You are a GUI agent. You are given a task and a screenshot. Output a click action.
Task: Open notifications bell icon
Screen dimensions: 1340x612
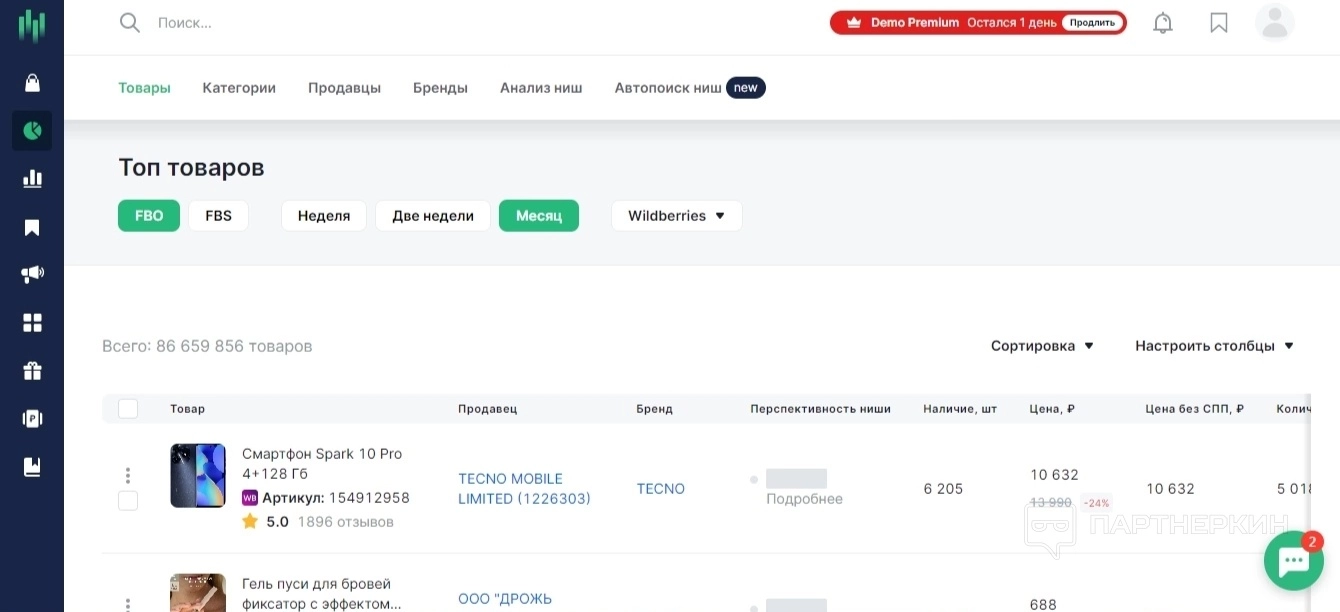coord(1163,23)
